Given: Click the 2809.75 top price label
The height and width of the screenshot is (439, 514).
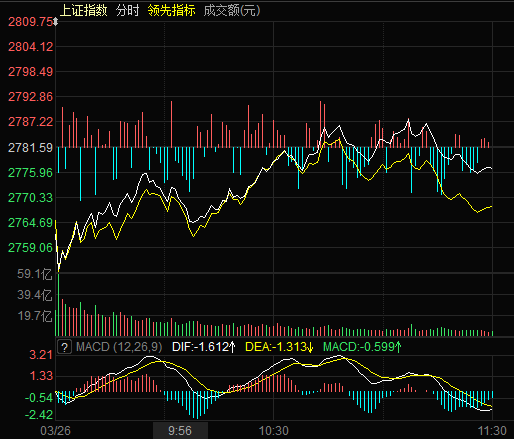Looking at the screenshot, I should (30, 22).
